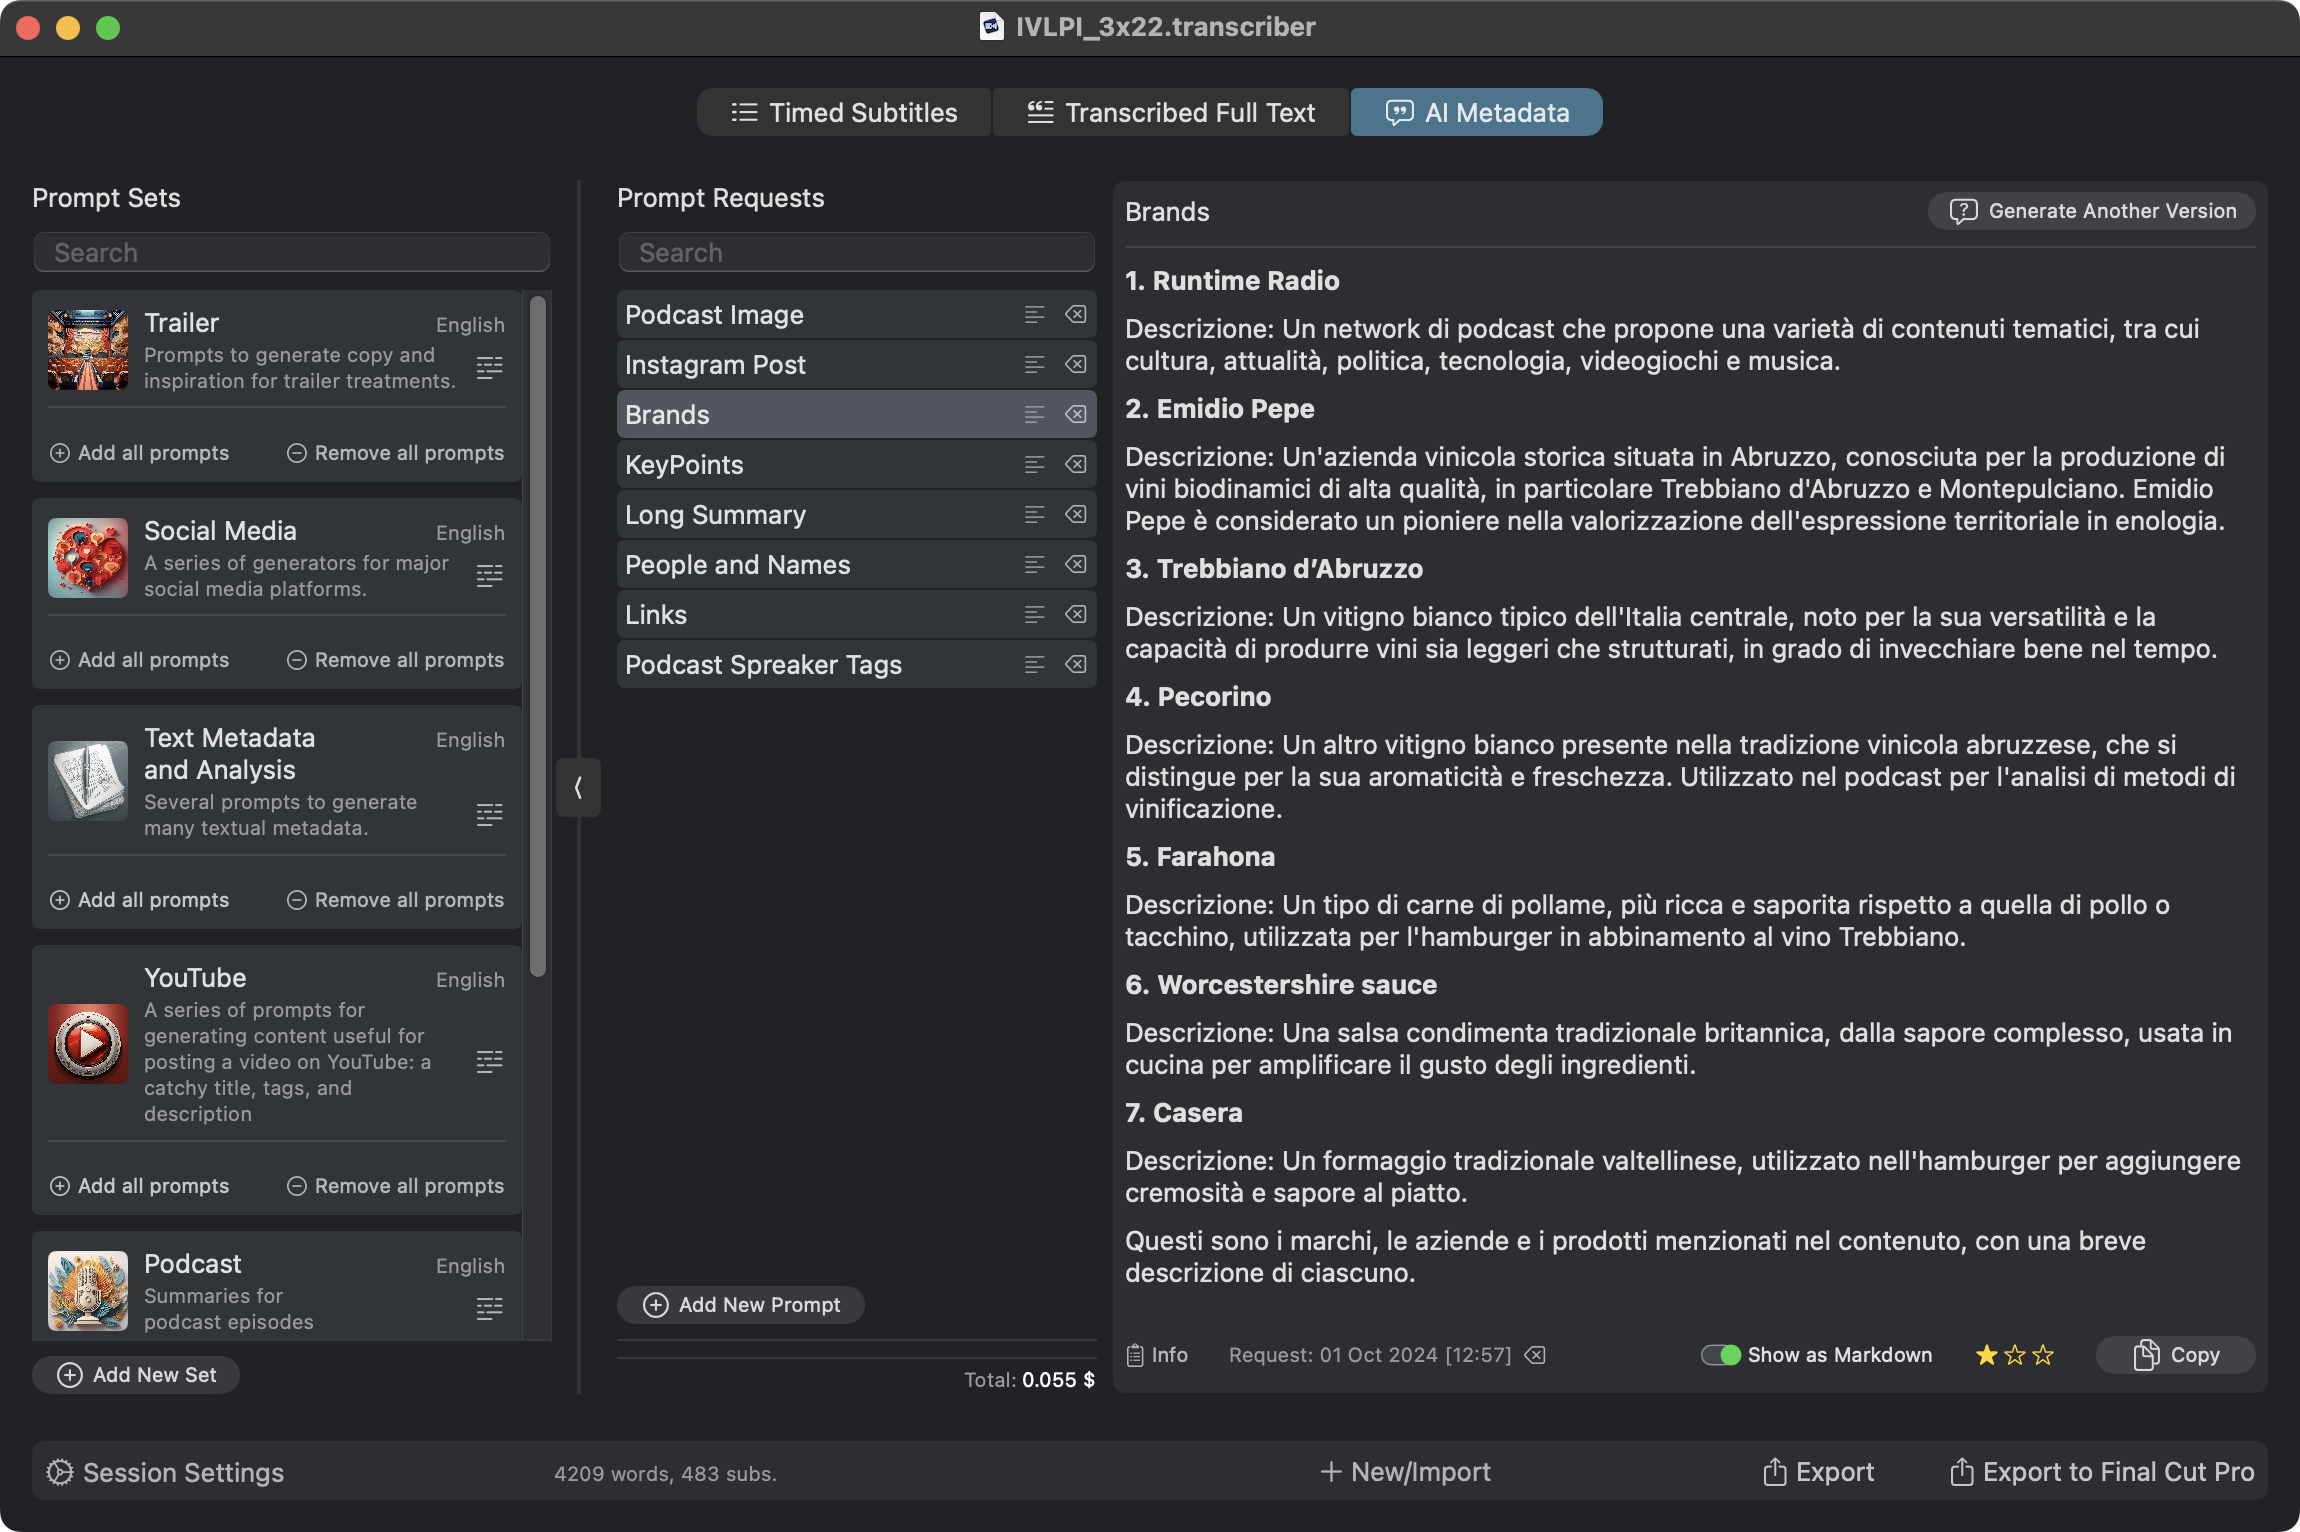Viewport: 2300px width, 1532px height.
Task: Open the Export menu
Action: [1818, 1472]
